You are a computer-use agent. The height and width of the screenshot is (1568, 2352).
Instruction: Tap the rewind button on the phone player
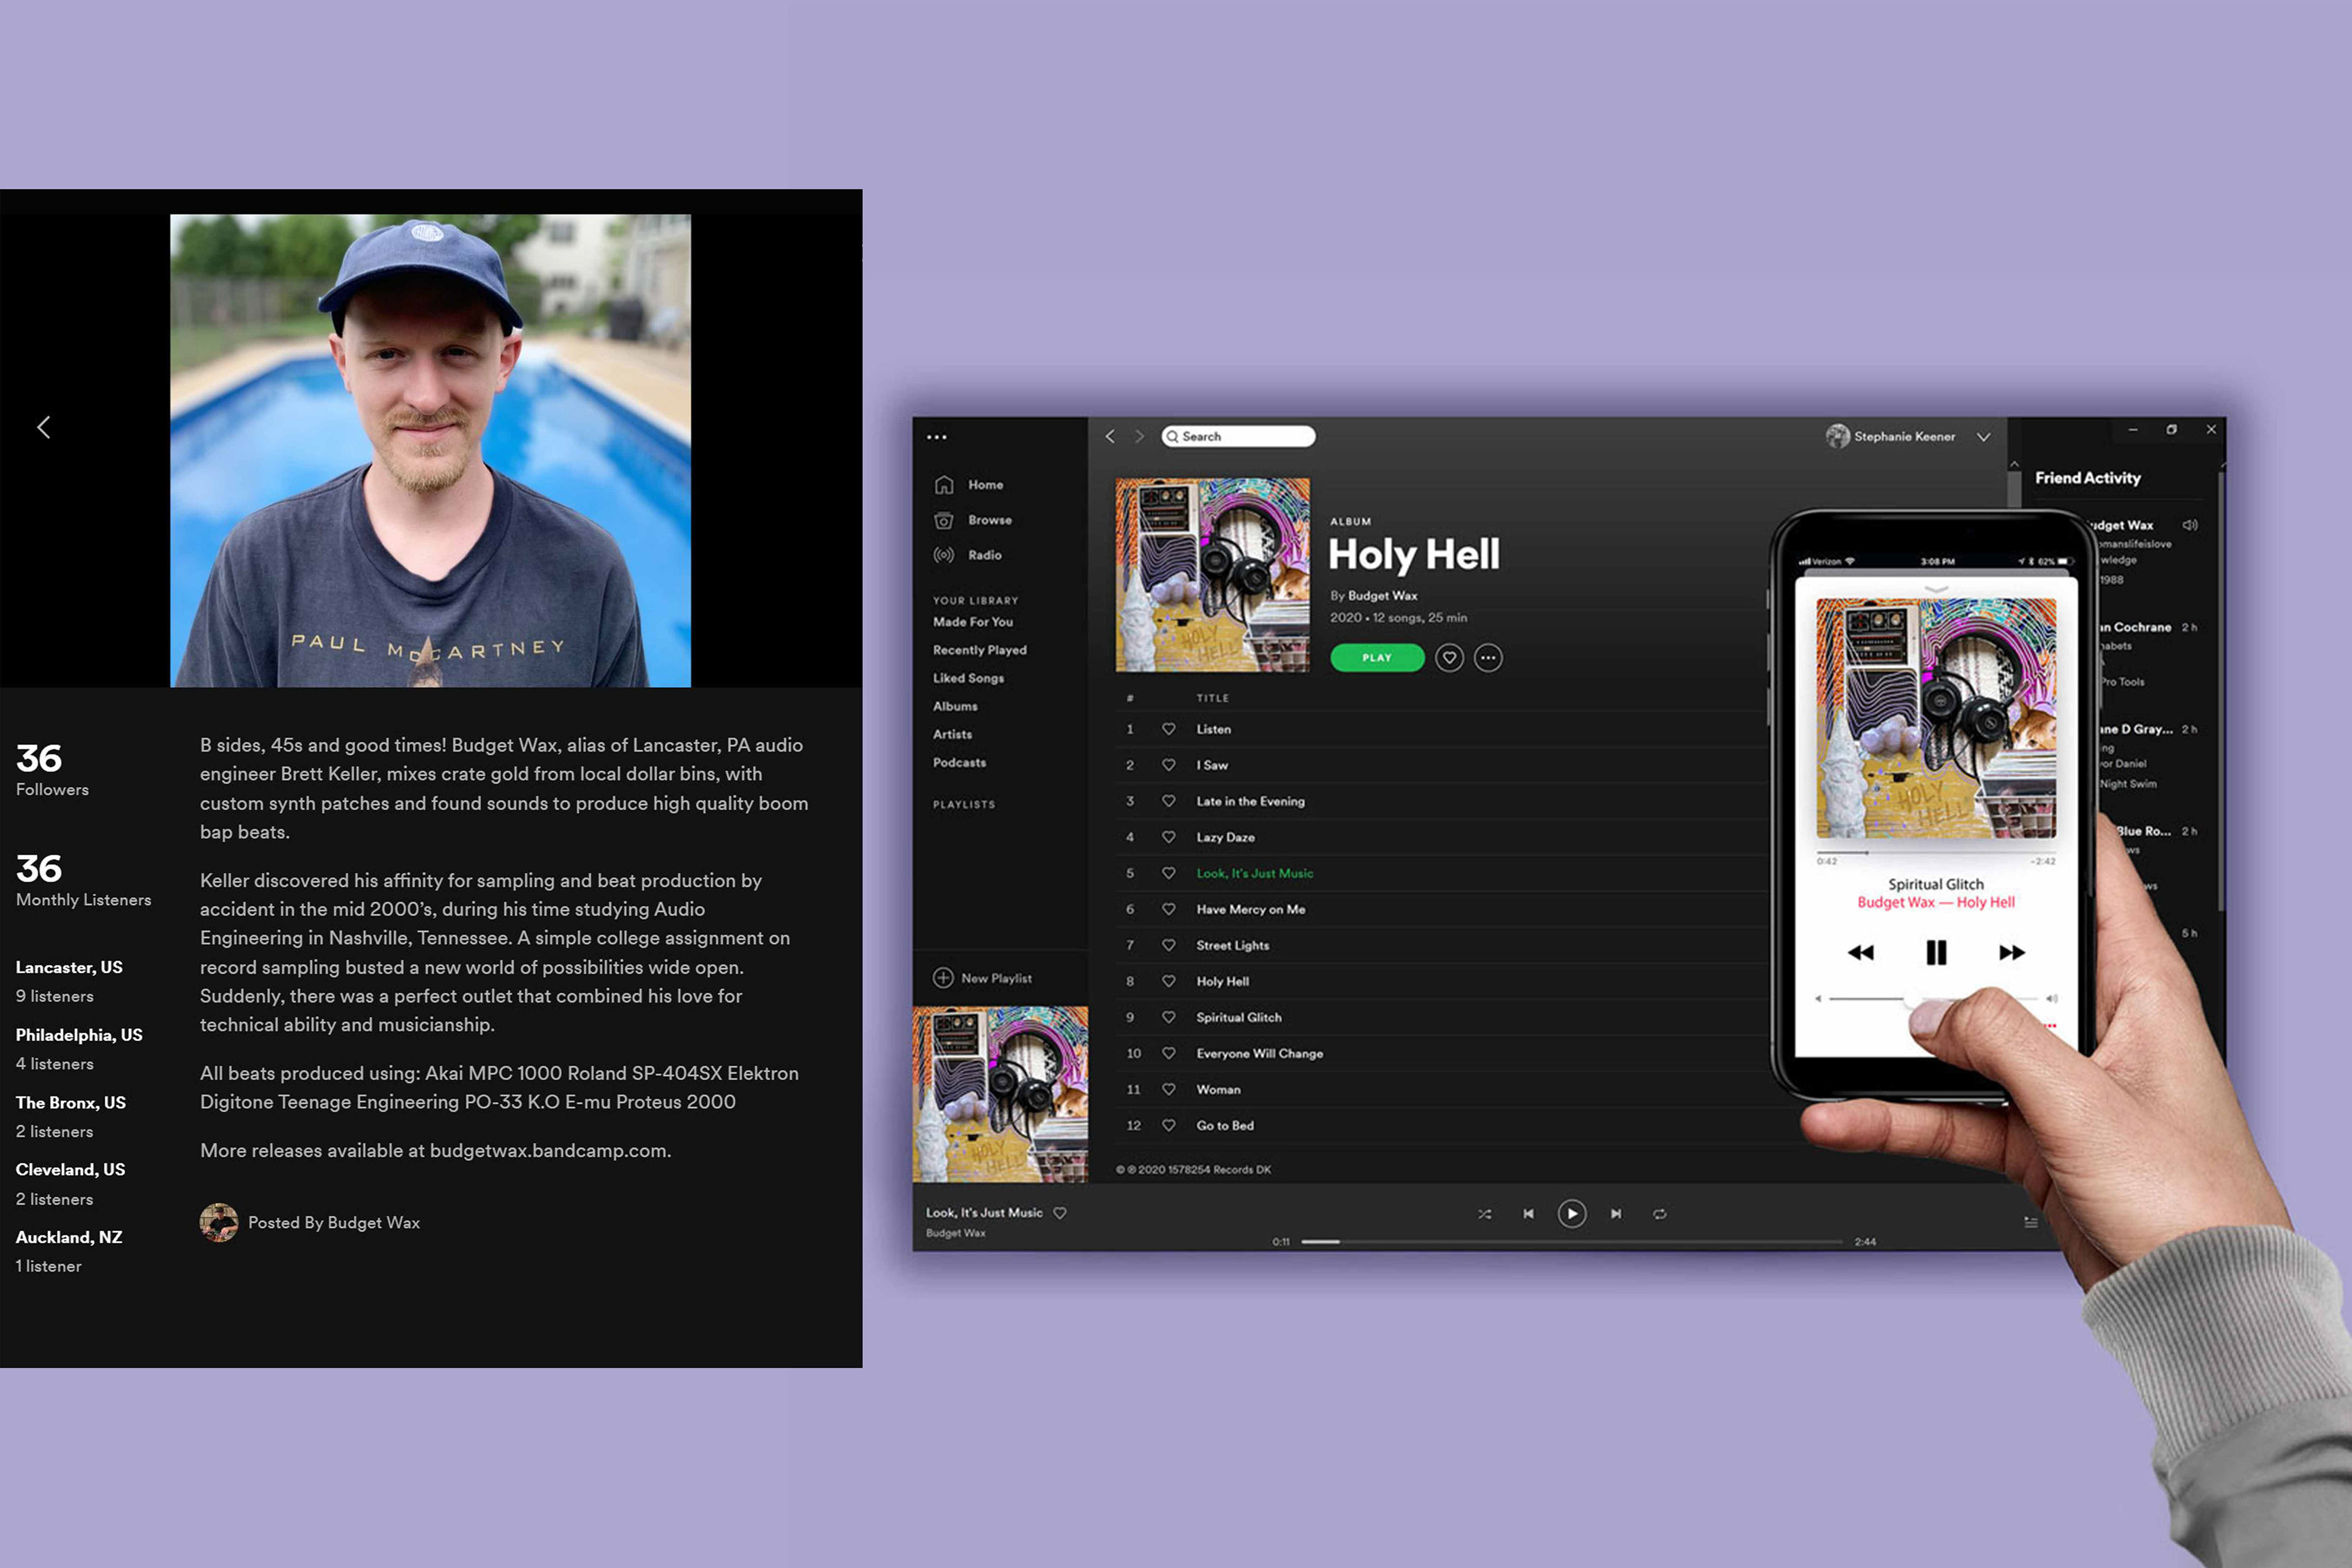click(x=1860, y=953)
